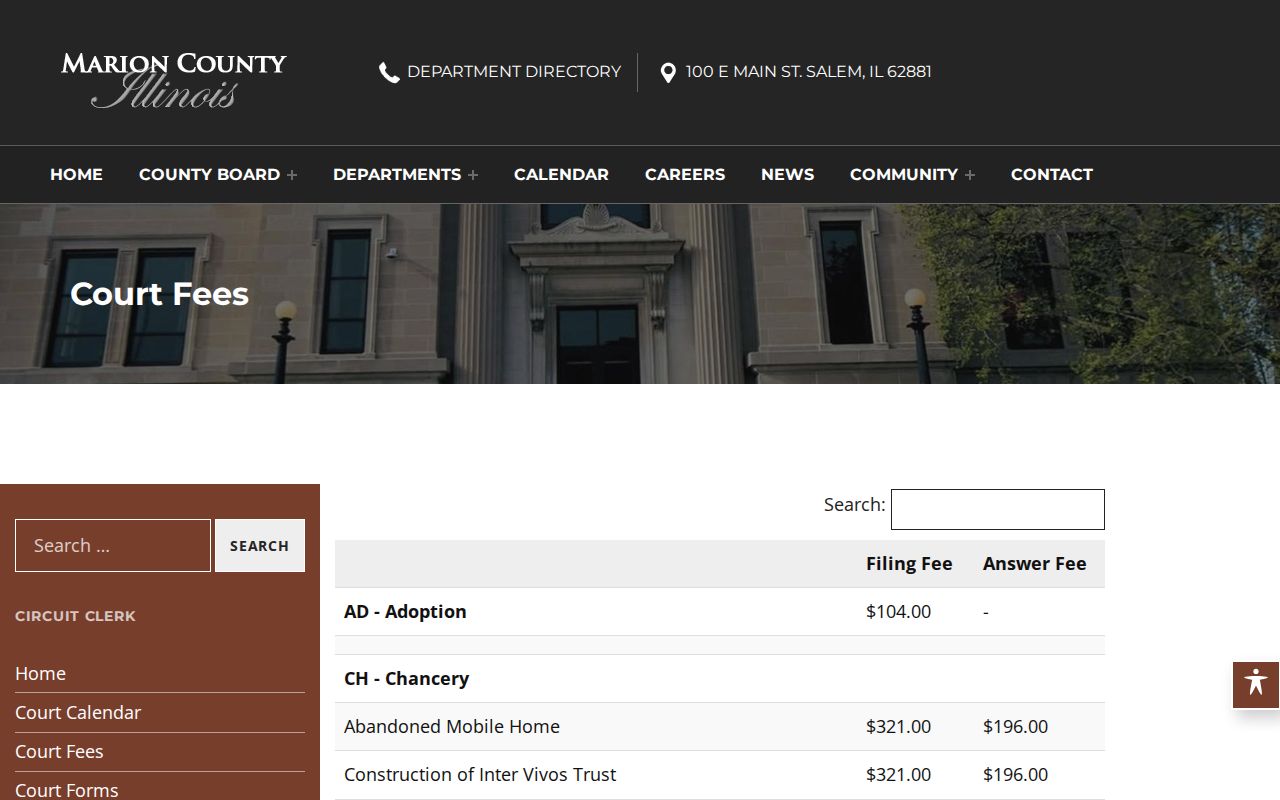Click Construction of Inter Vivos Trust row

(x=720, y=775)
